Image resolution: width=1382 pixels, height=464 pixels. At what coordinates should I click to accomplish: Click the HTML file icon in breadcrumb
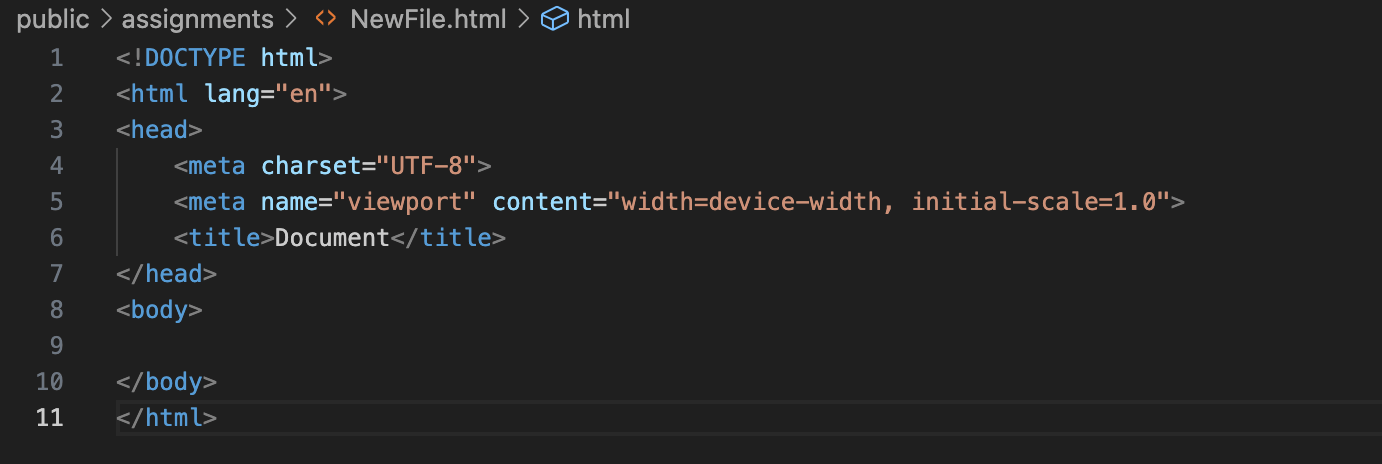[x=325, y=19]
